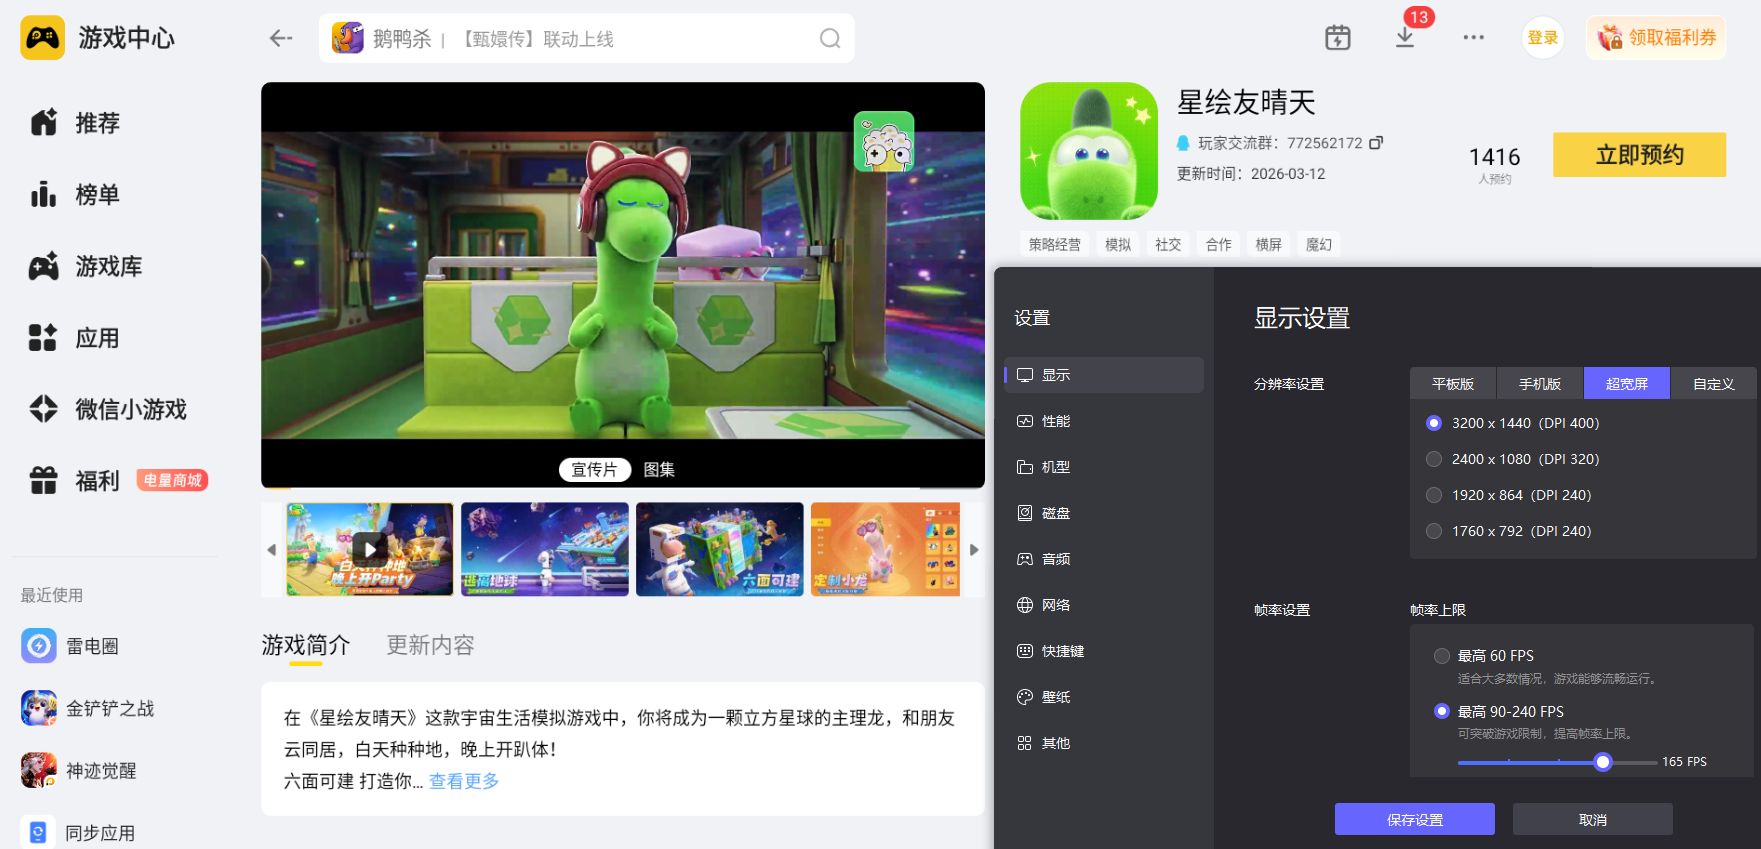This screenshot has width=1761, height=849.
Task: Click the 模拟 genre tag
Action: 1118,244
